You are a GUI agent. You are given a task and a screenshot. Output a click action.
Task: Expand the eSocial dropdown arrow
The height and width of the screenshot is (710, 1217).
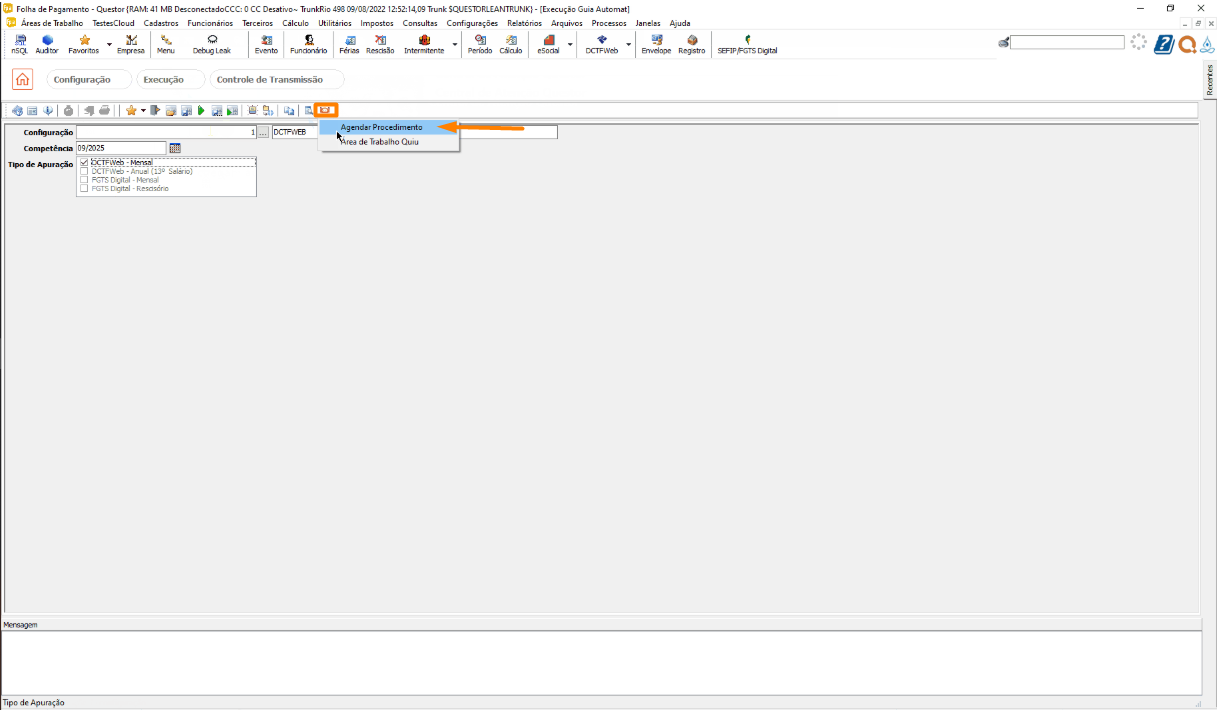[x=570, y=45]
